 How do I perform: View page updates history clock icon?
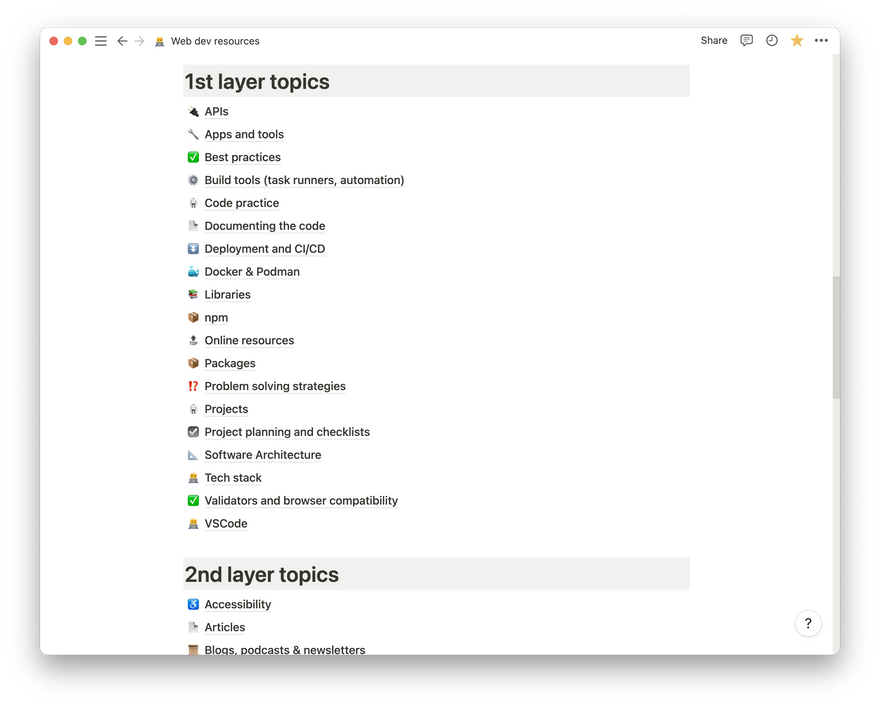771,41
